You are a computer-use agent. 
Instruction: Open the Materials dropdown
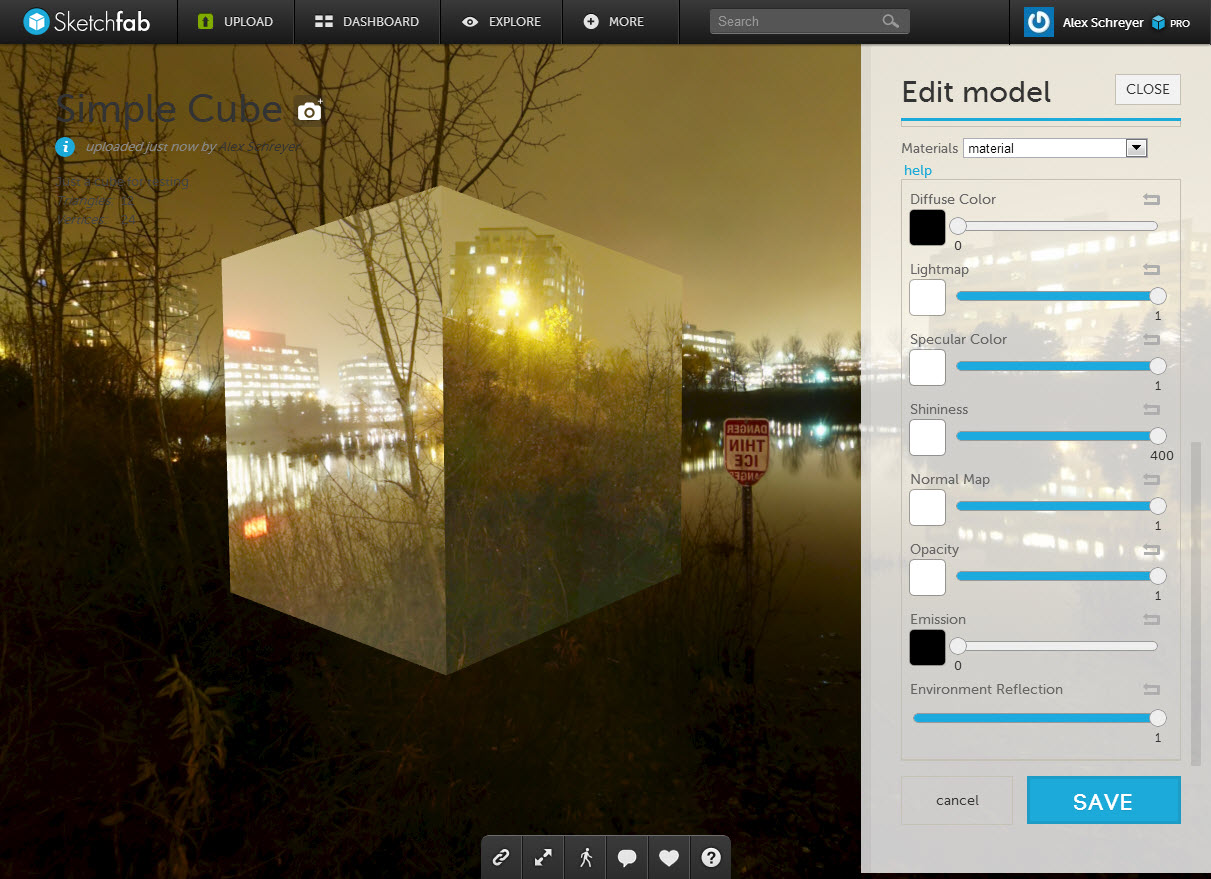click(x=1136, y=147)
